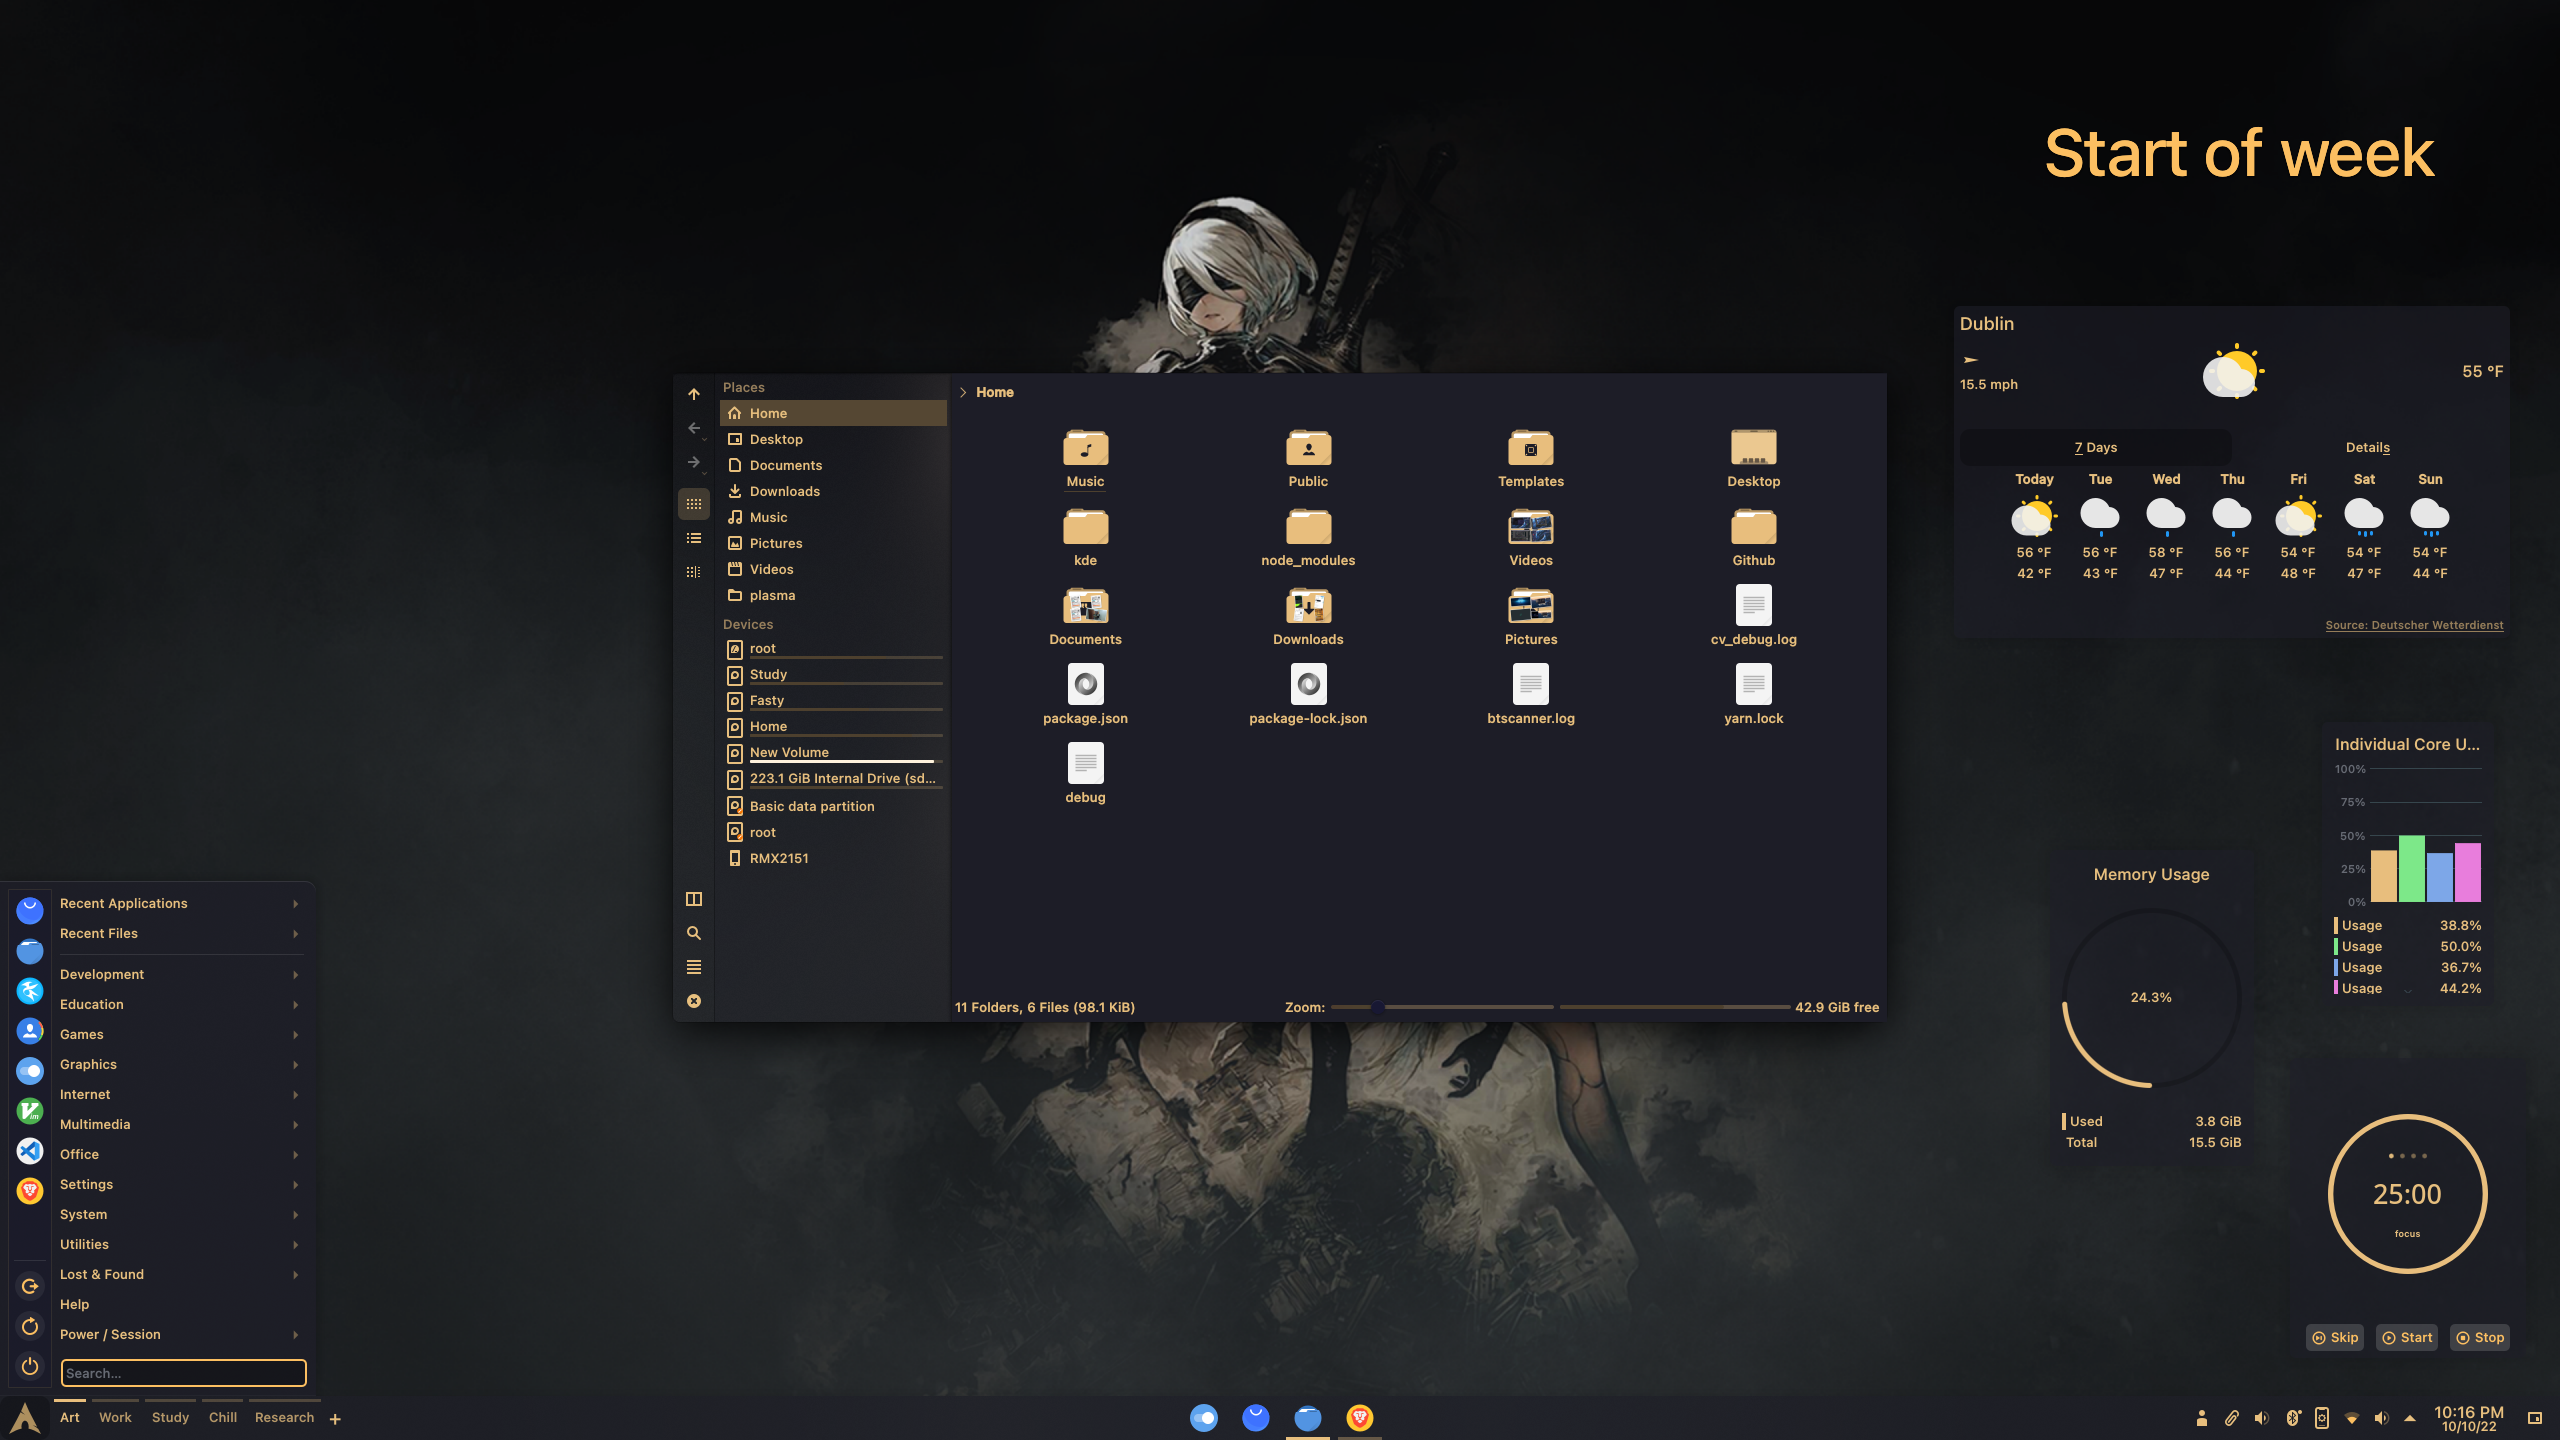Image resolution: width=2560 pixels, height=1440 pixels.
Task: Expand the breadcrumb chevron before Home
Action: coord(963,392)
